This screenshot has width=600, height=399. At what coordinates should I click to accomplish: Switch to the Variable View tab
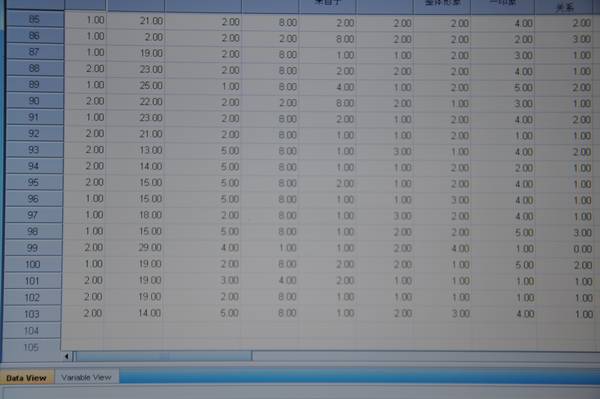pyautogui.click(x=86, y=377)
